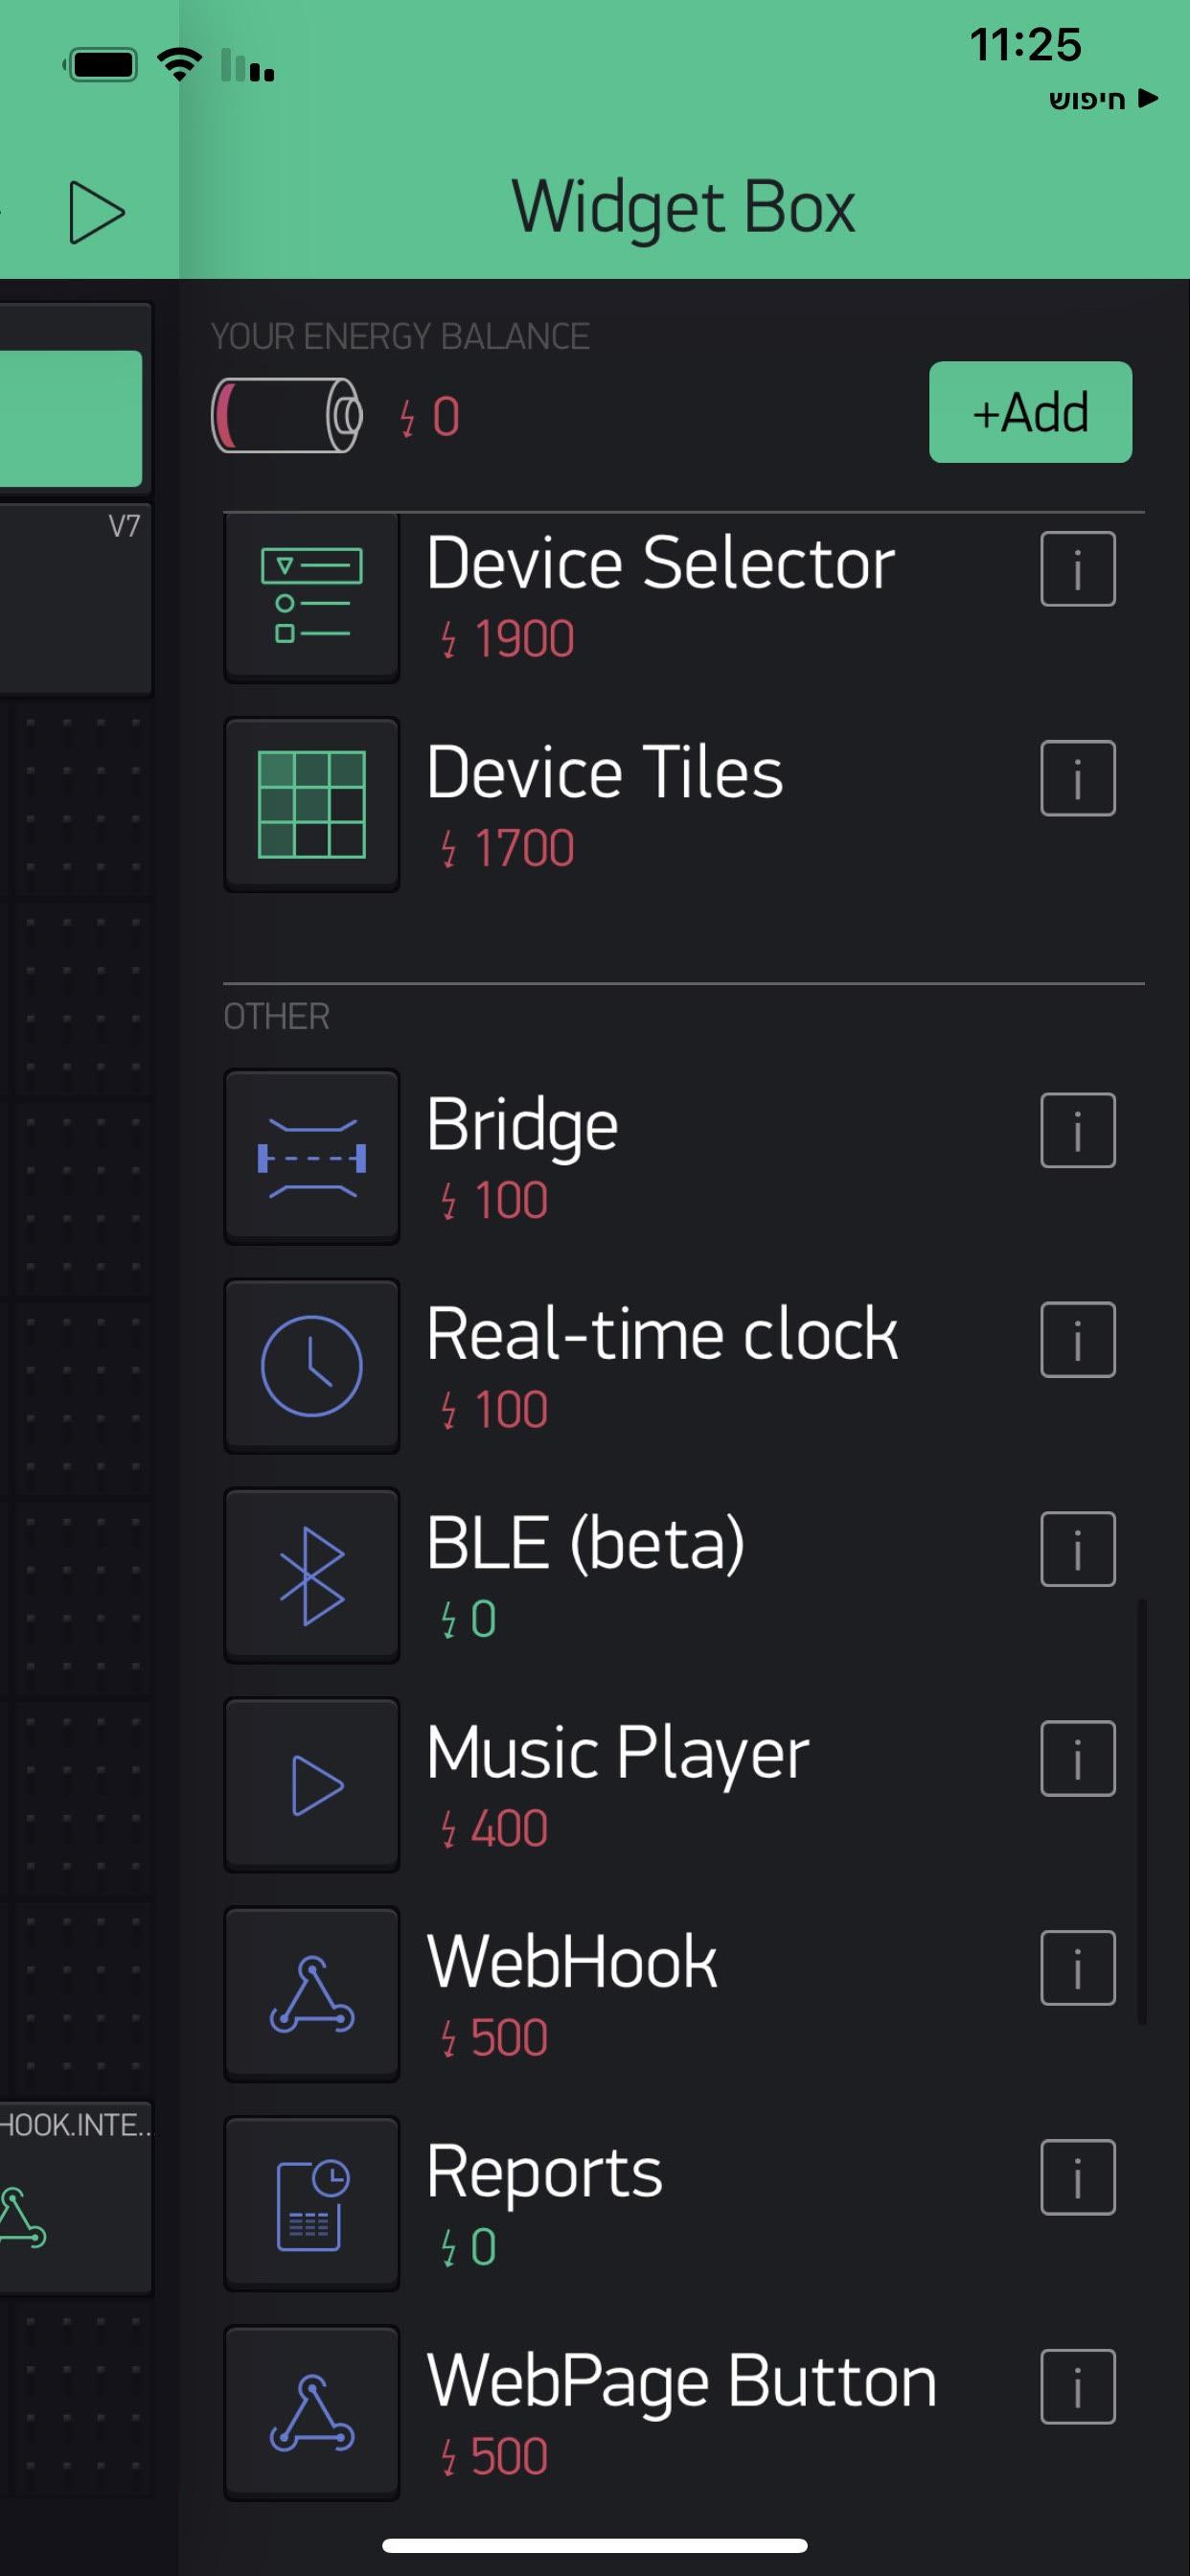
Task: View info for WebHook widget
Action: (x=1077, y=1968)
